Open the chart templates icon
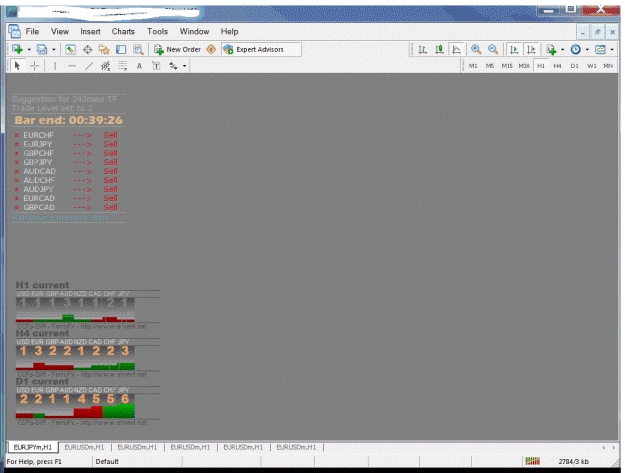This screenshot has height=473, width=625. [x=600, y=49]
